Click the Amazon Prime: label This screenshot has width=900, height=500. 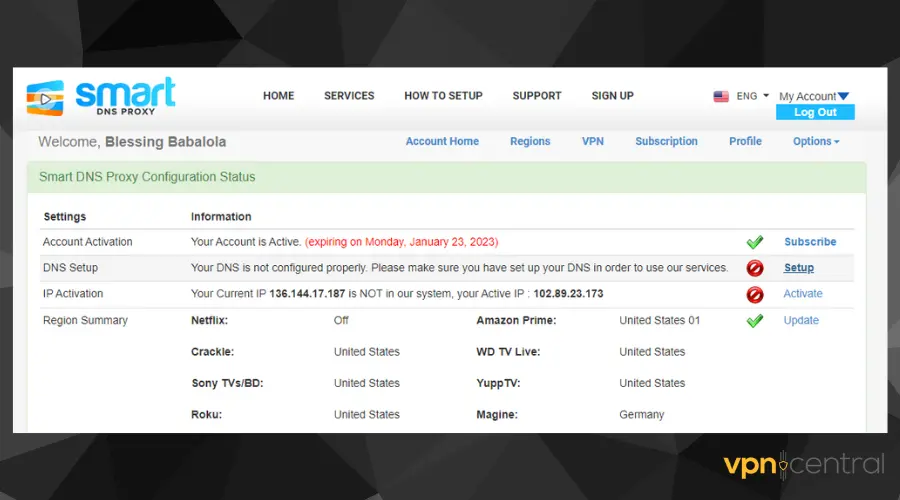pyautogui.click(x=516, y=320)
